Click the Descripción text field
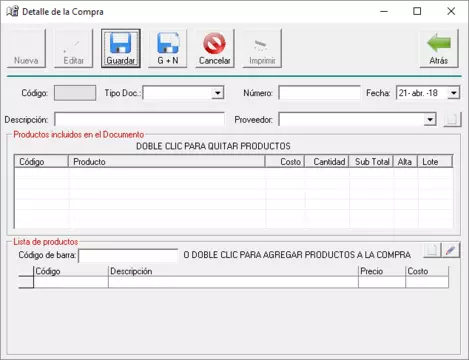 tap(139, 119)
